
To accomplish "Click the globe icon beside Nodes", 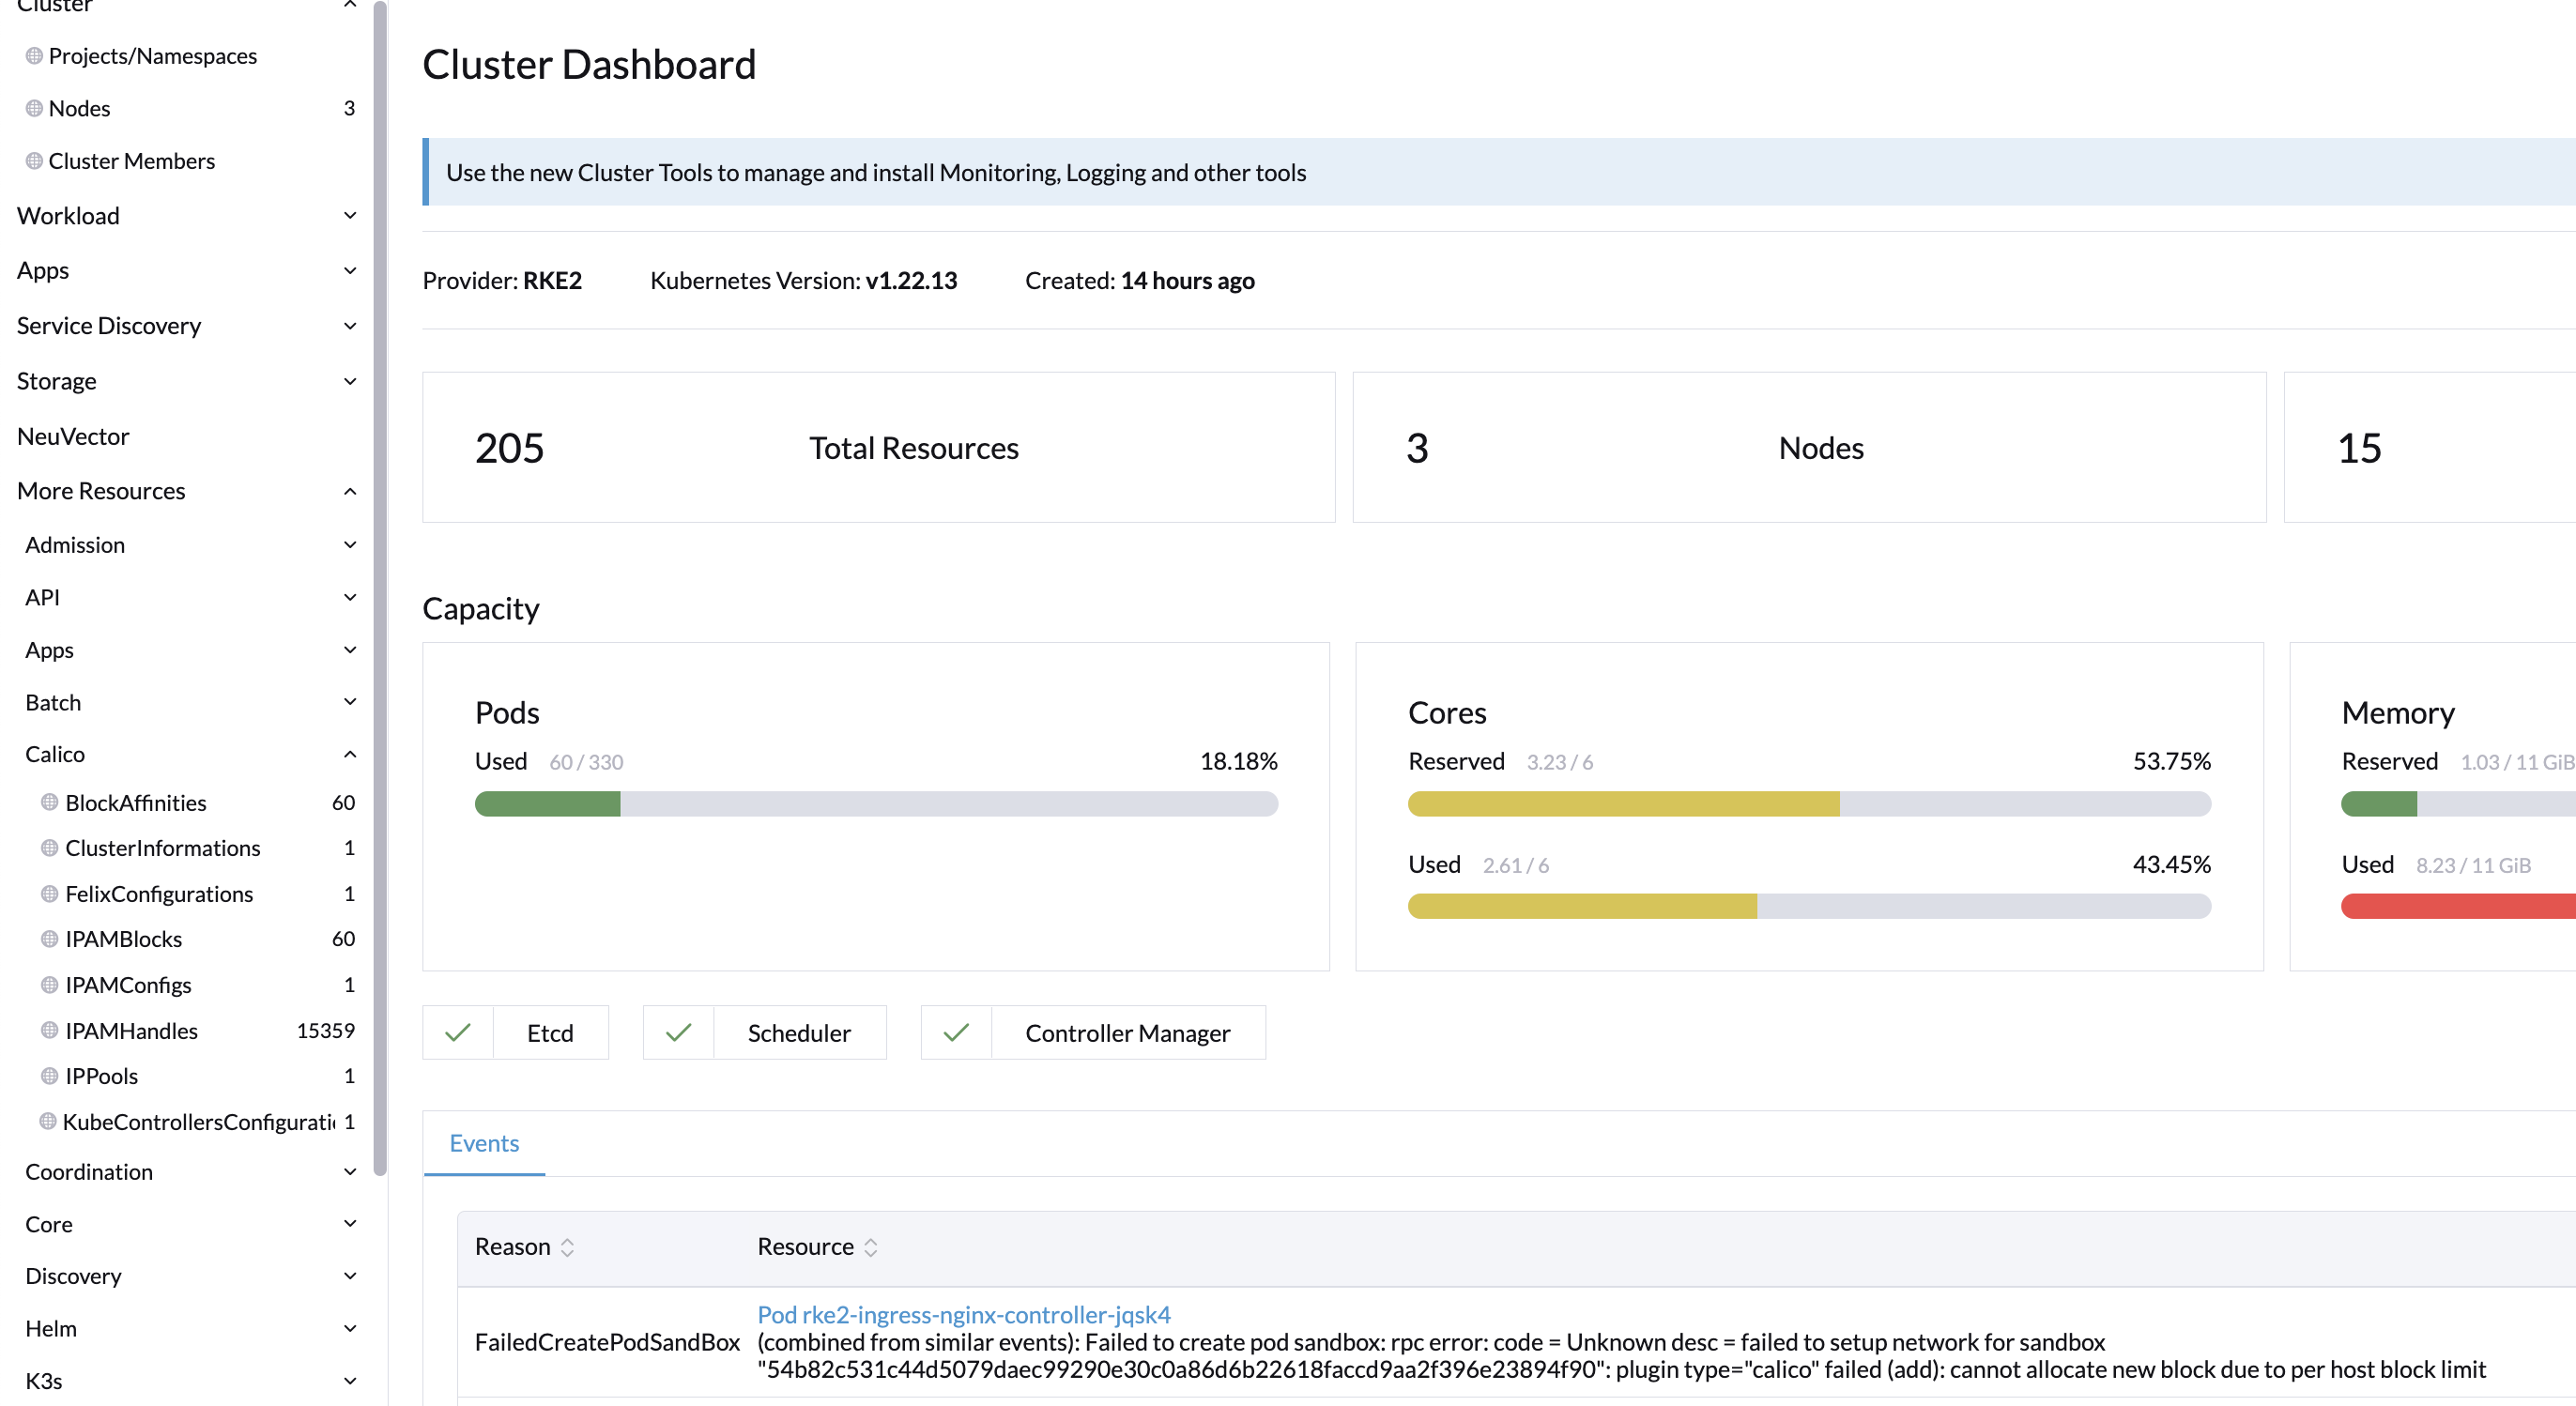I will (34, 108).
